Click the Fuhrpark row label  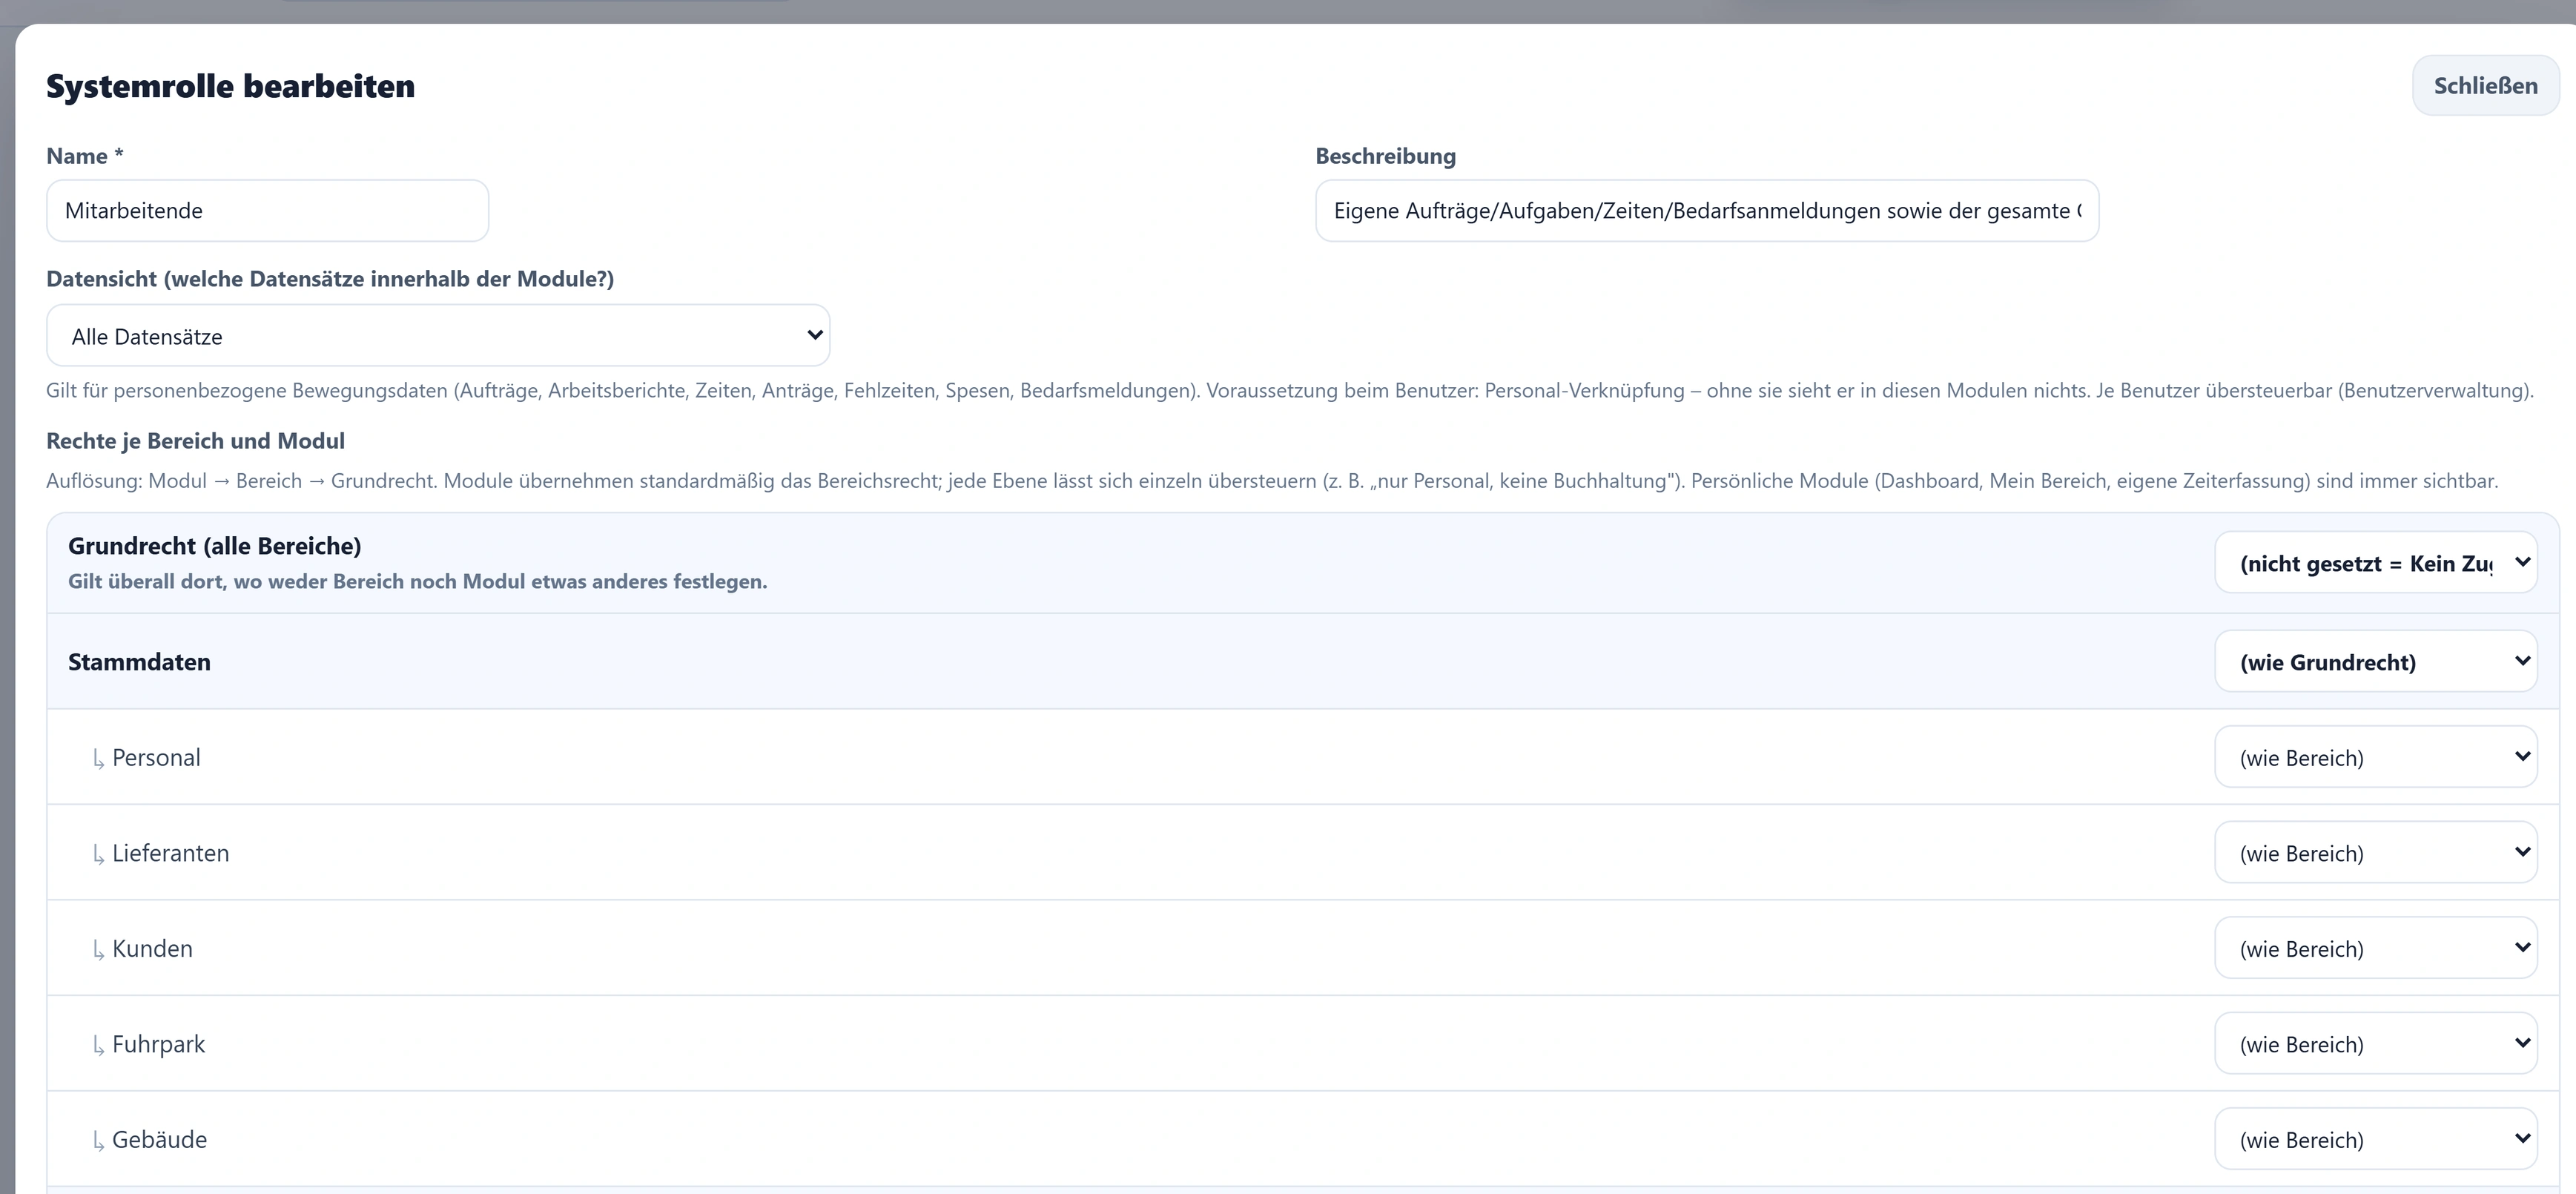[158, 1044]
